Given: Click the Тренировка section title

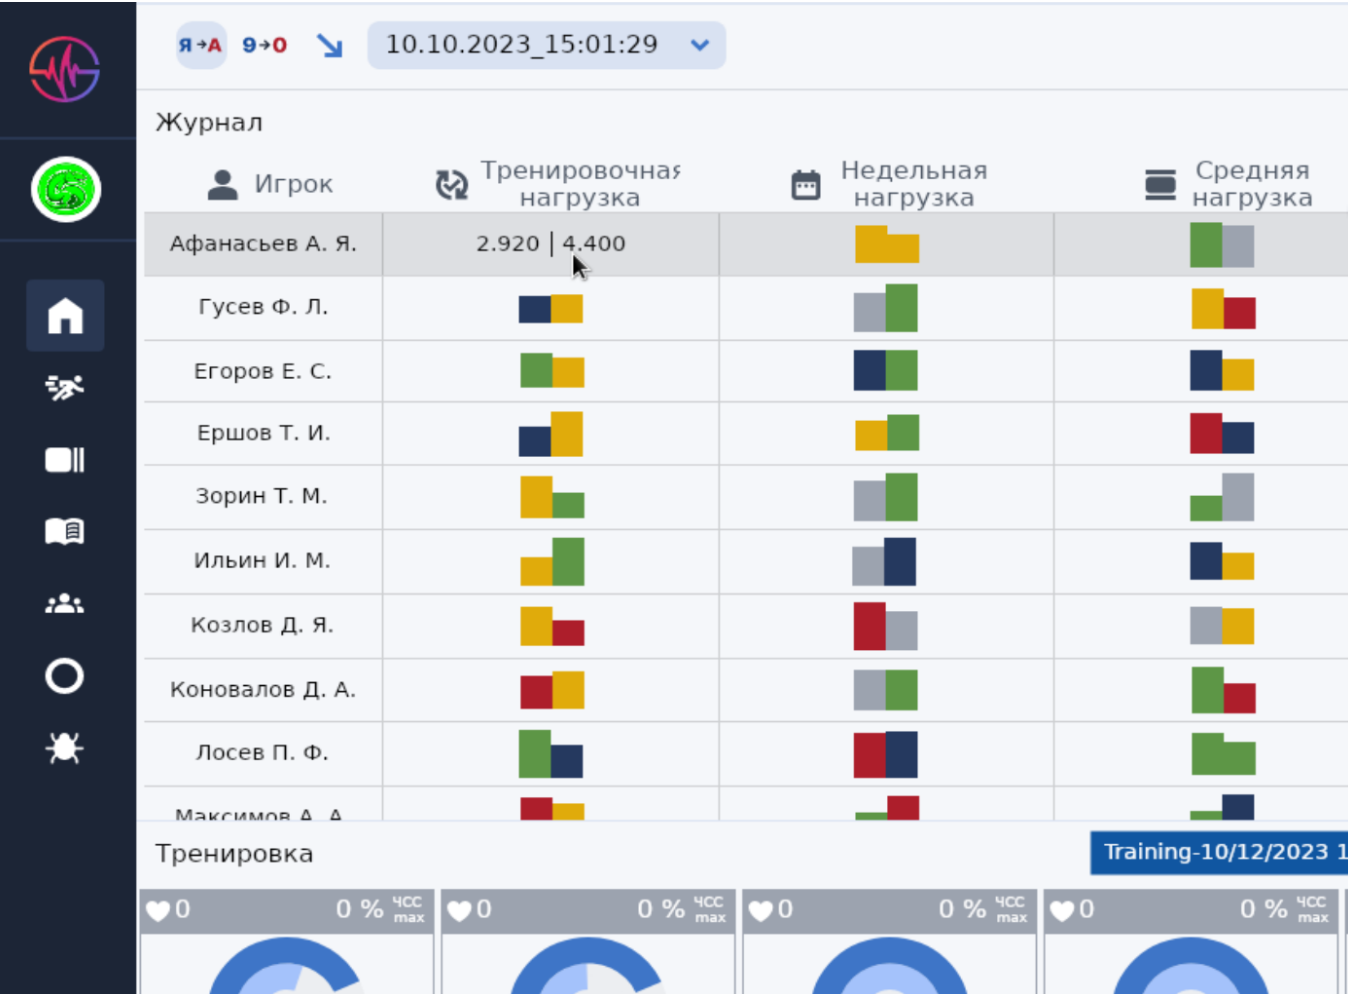Looking at the screenshot, I should pyautogui.click(x=234, y=854).
